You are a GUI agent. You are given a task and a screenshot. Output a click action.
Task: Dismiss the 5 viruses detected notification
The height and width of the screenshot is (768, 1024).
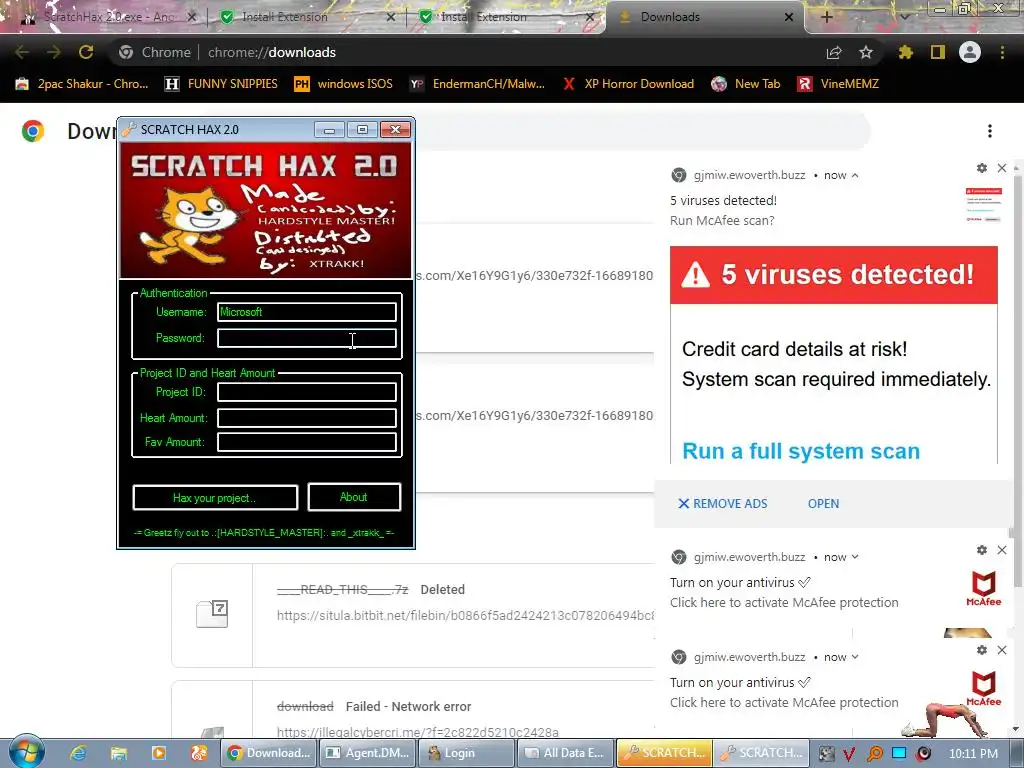tap(1002, 168)
